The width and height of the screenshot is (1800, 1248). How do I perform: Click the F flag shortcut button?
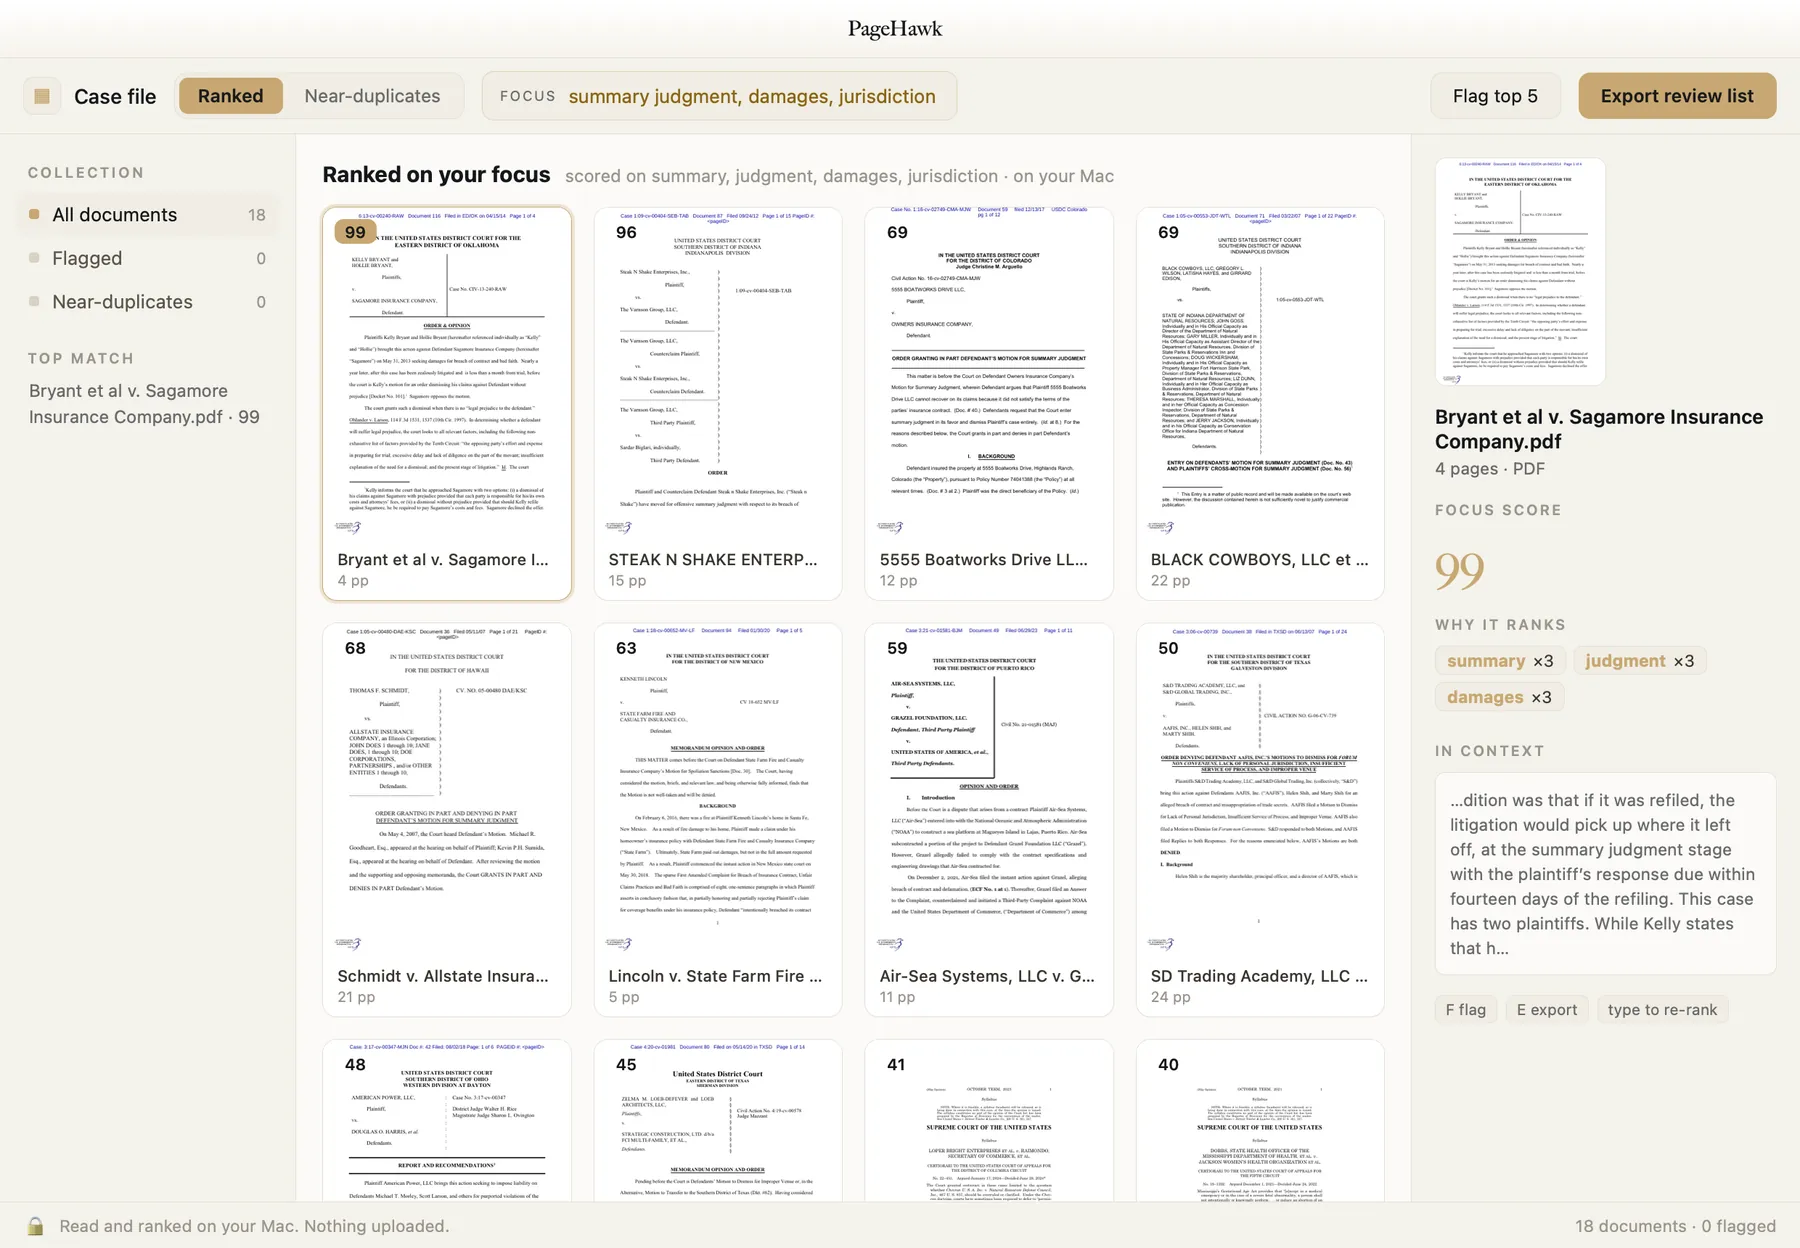coord(1466,1010)
